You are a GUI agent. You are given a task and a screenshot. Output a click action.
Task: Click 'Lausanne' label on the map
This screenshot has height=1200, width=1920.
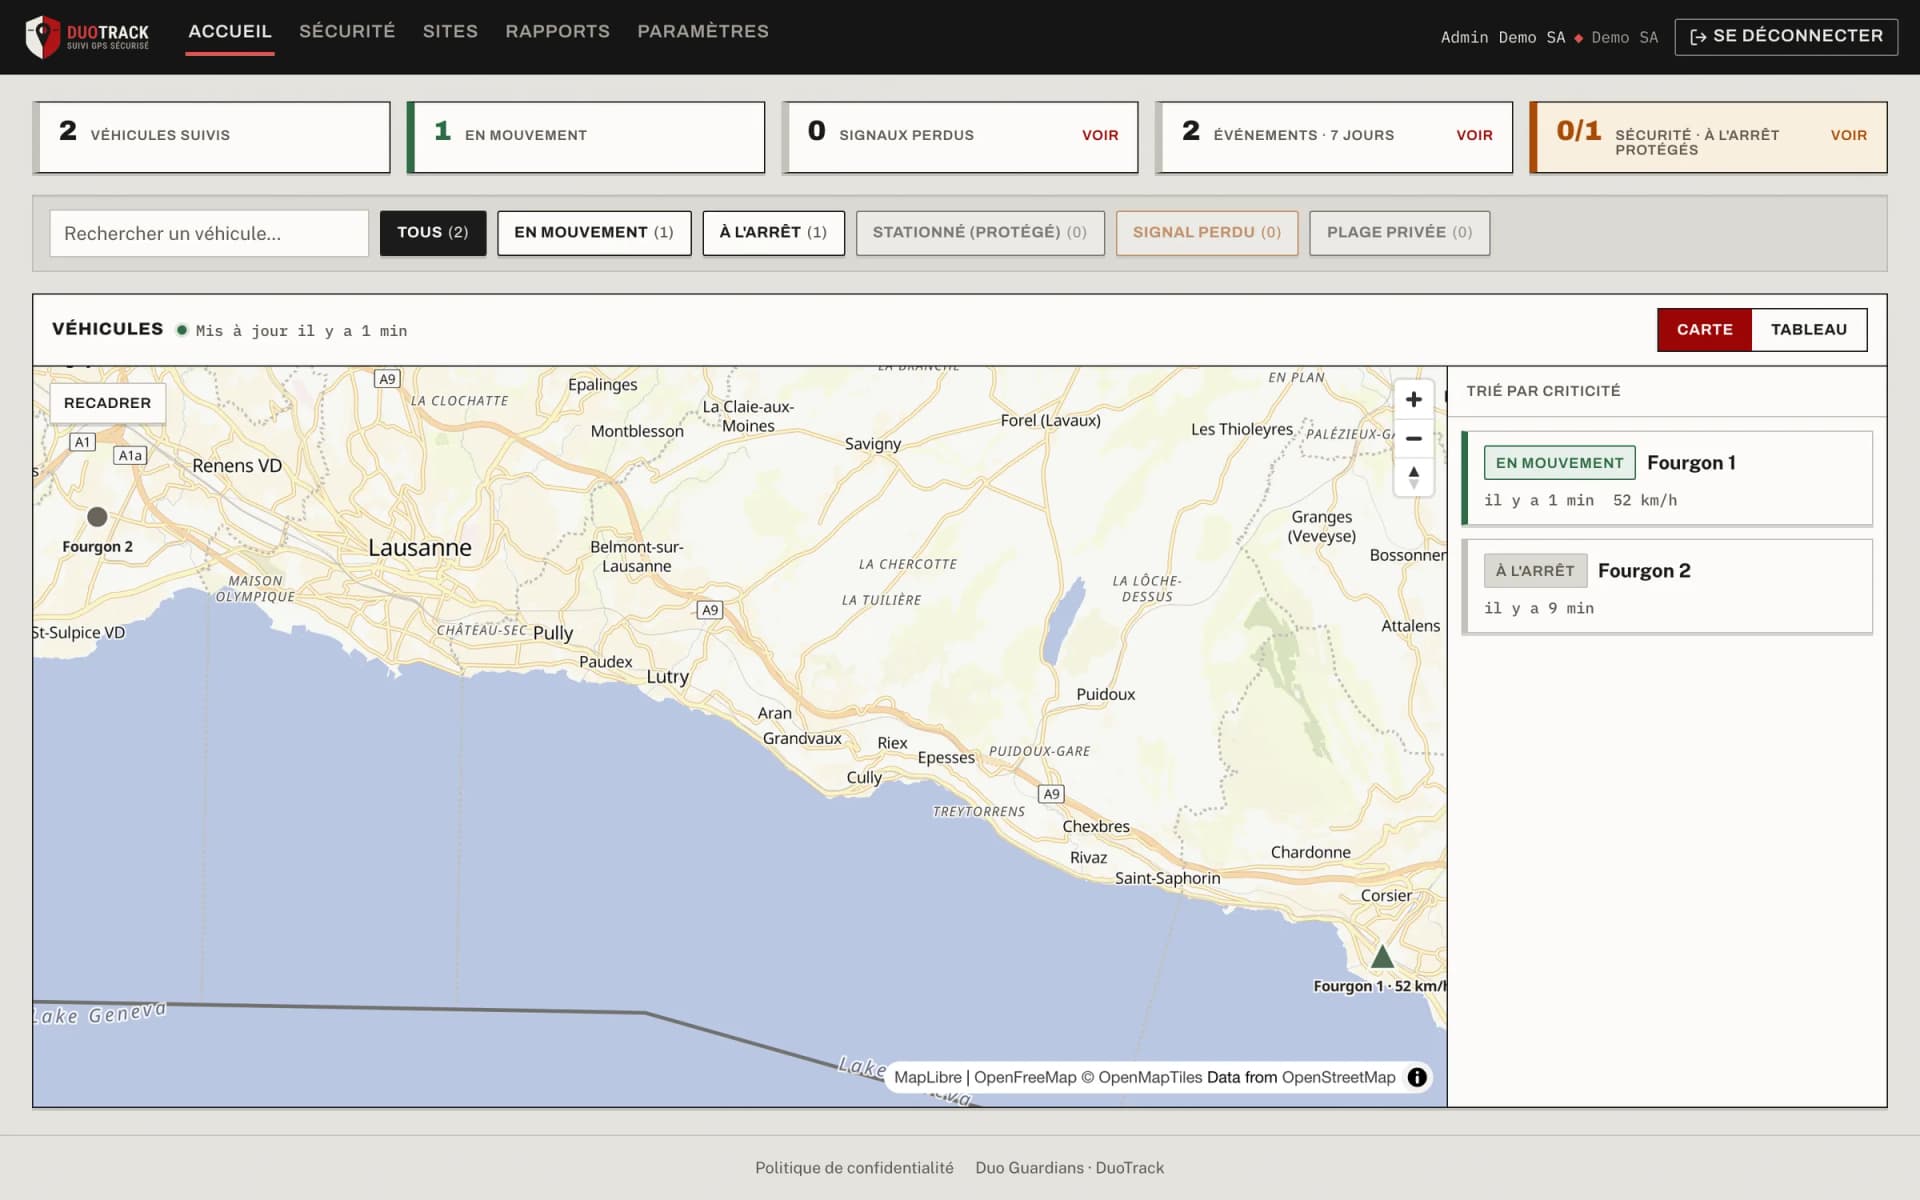click(x=420, y=548)
